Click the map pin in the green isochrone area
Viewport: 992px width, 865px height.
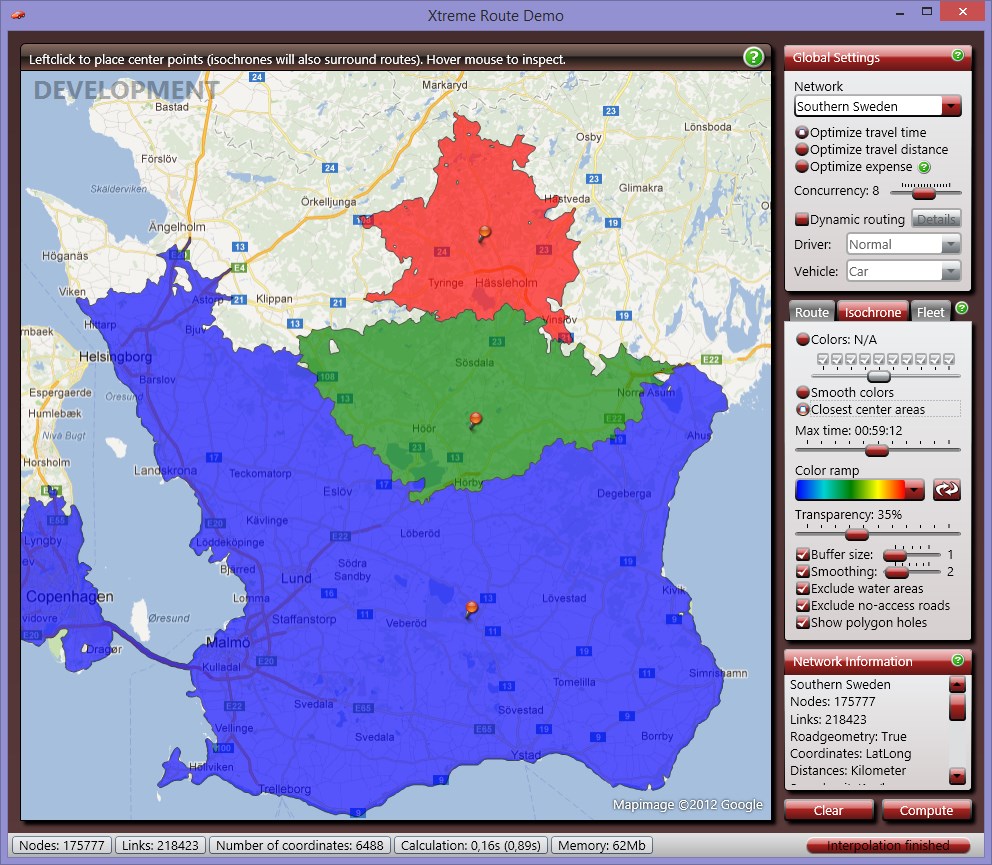[x=475, y=419]
